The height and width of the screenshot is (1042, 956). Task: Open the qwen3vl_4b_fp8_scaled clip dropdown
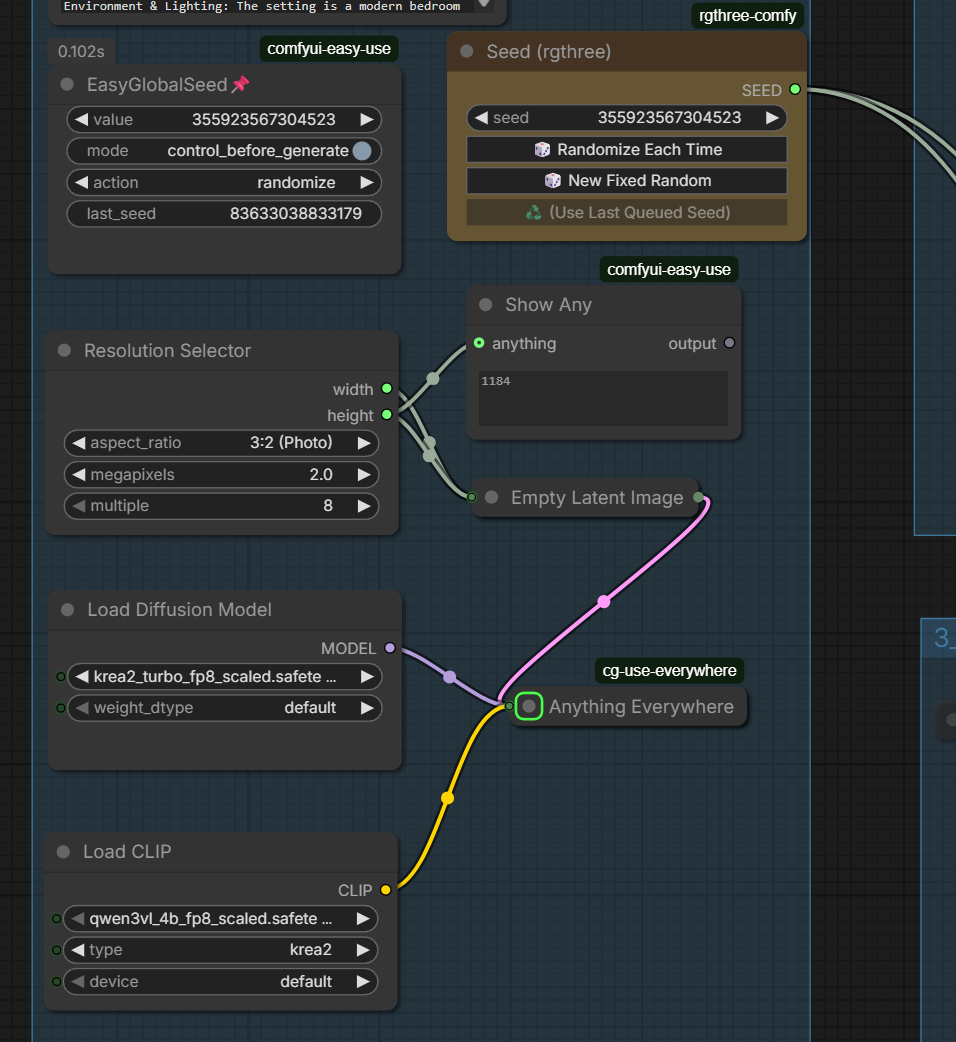click(x=221, y=918)
